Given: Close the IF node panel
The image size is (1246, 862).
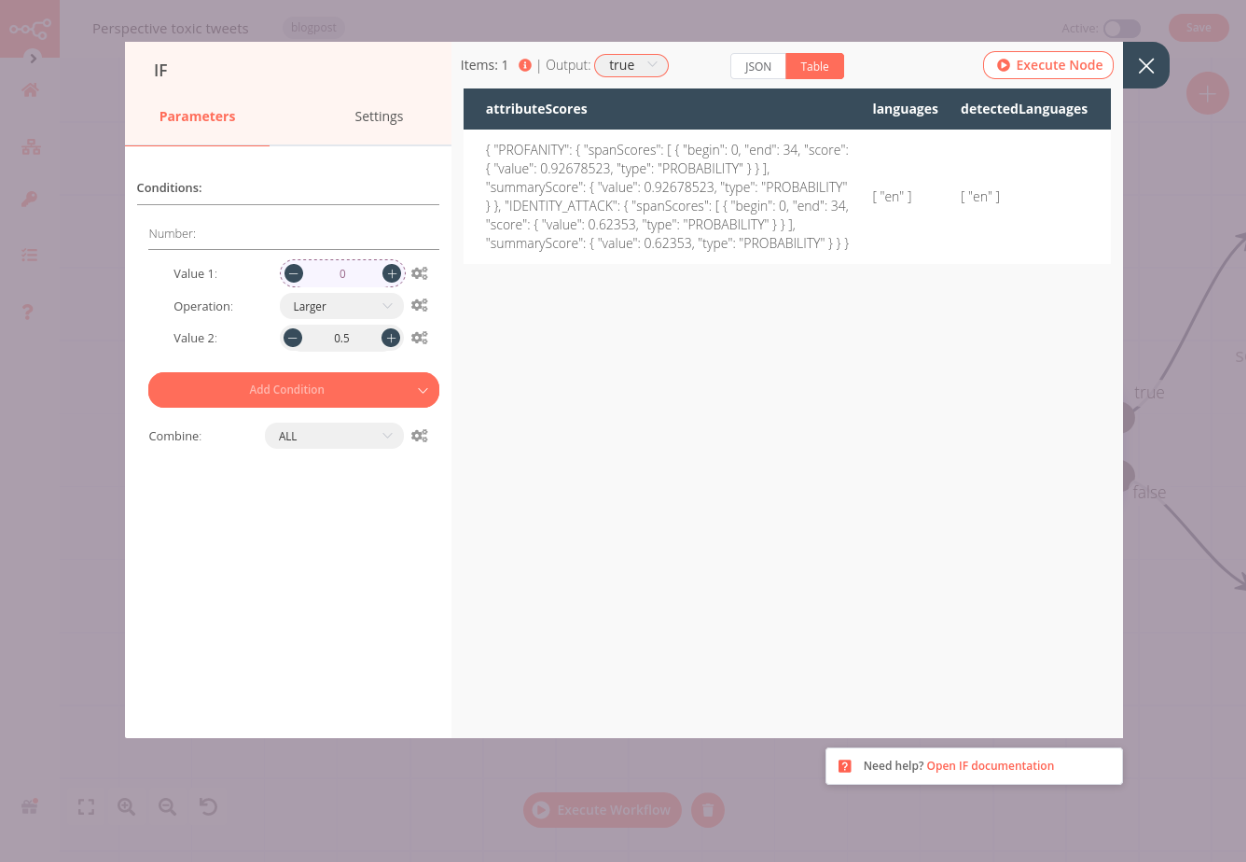Looking at the screenshot, I should click(x=1146, y=65).
